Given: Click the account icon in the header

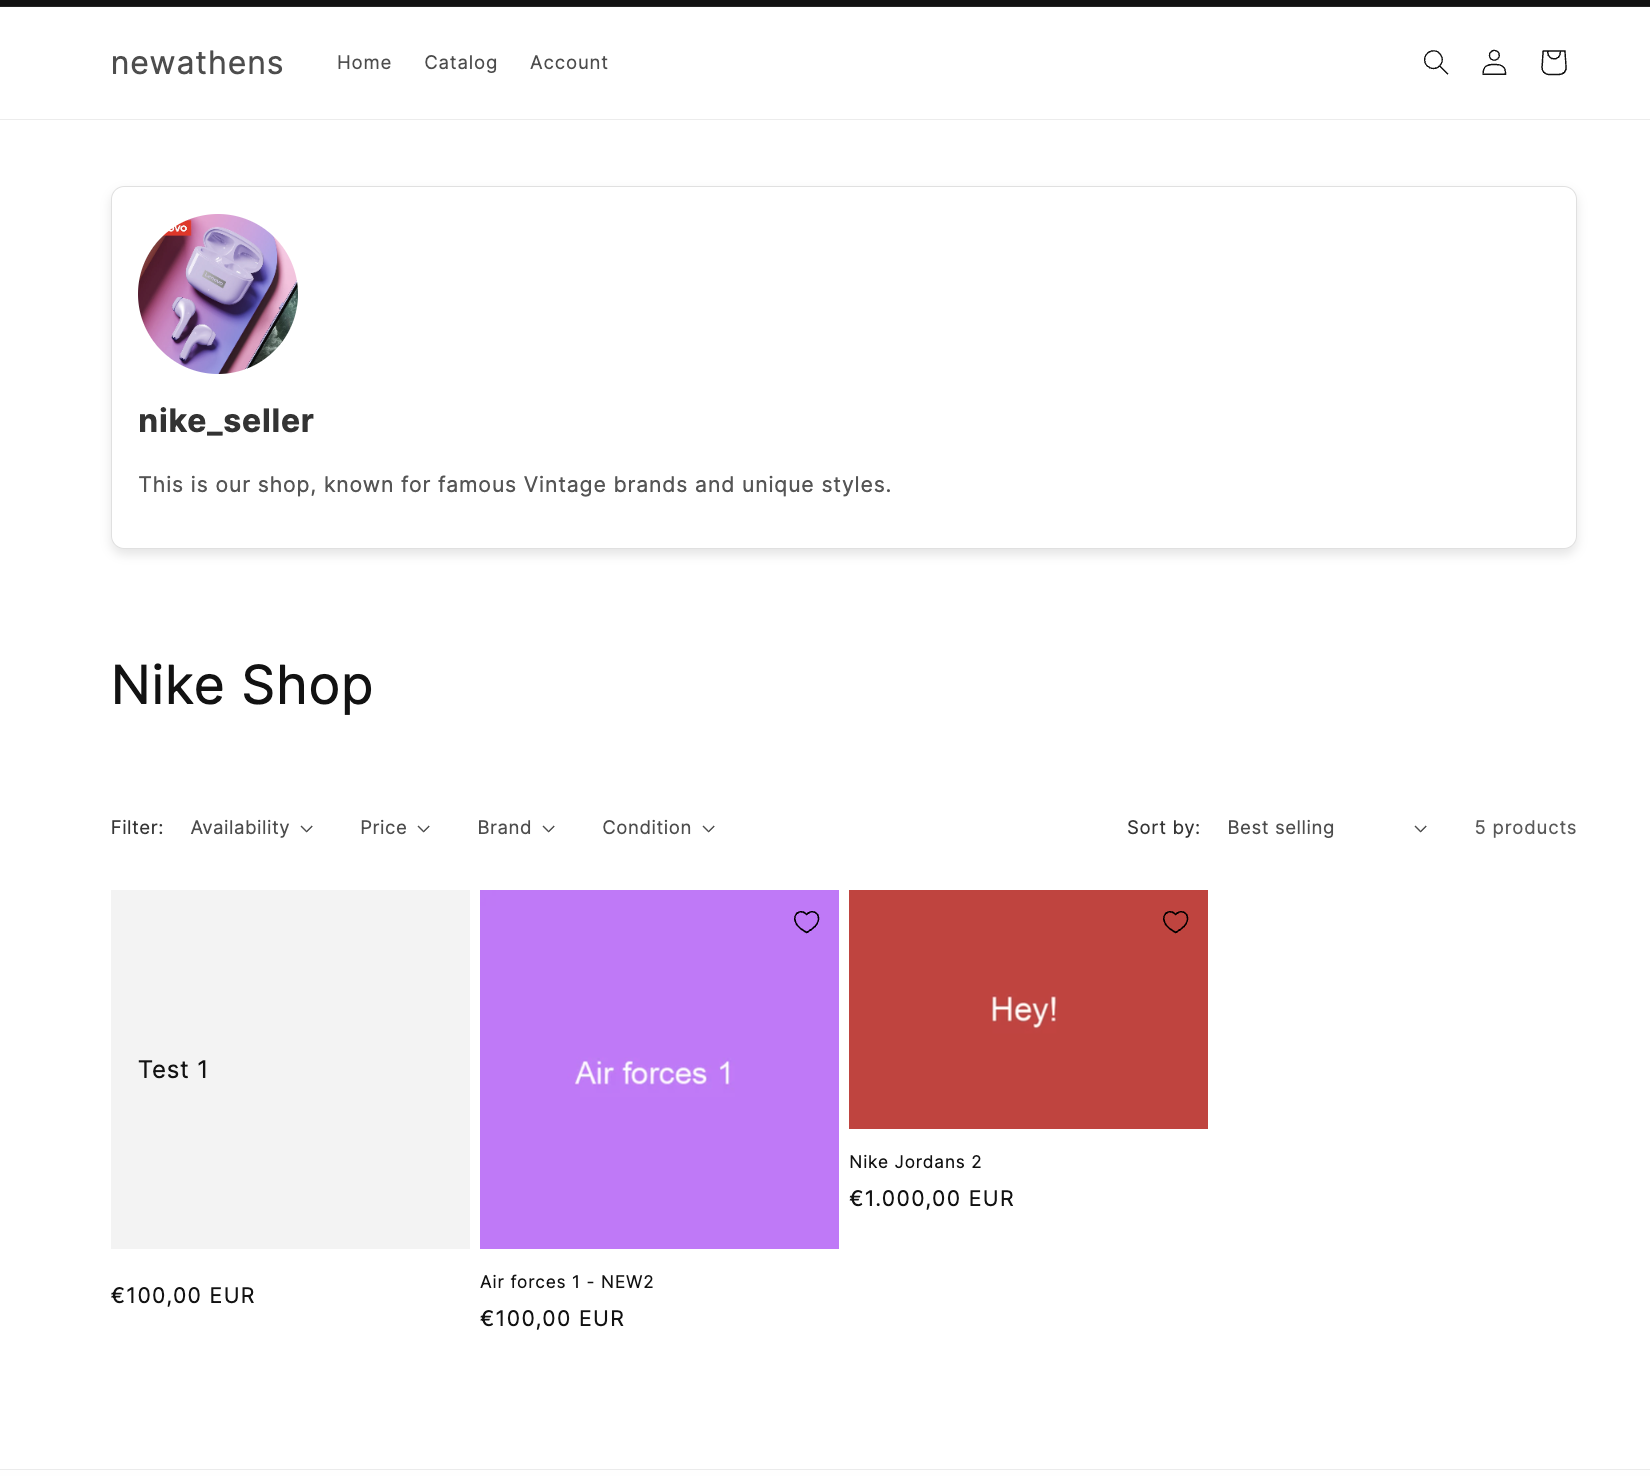Looking at the screenshot, I should click(x=1493, y=62).
